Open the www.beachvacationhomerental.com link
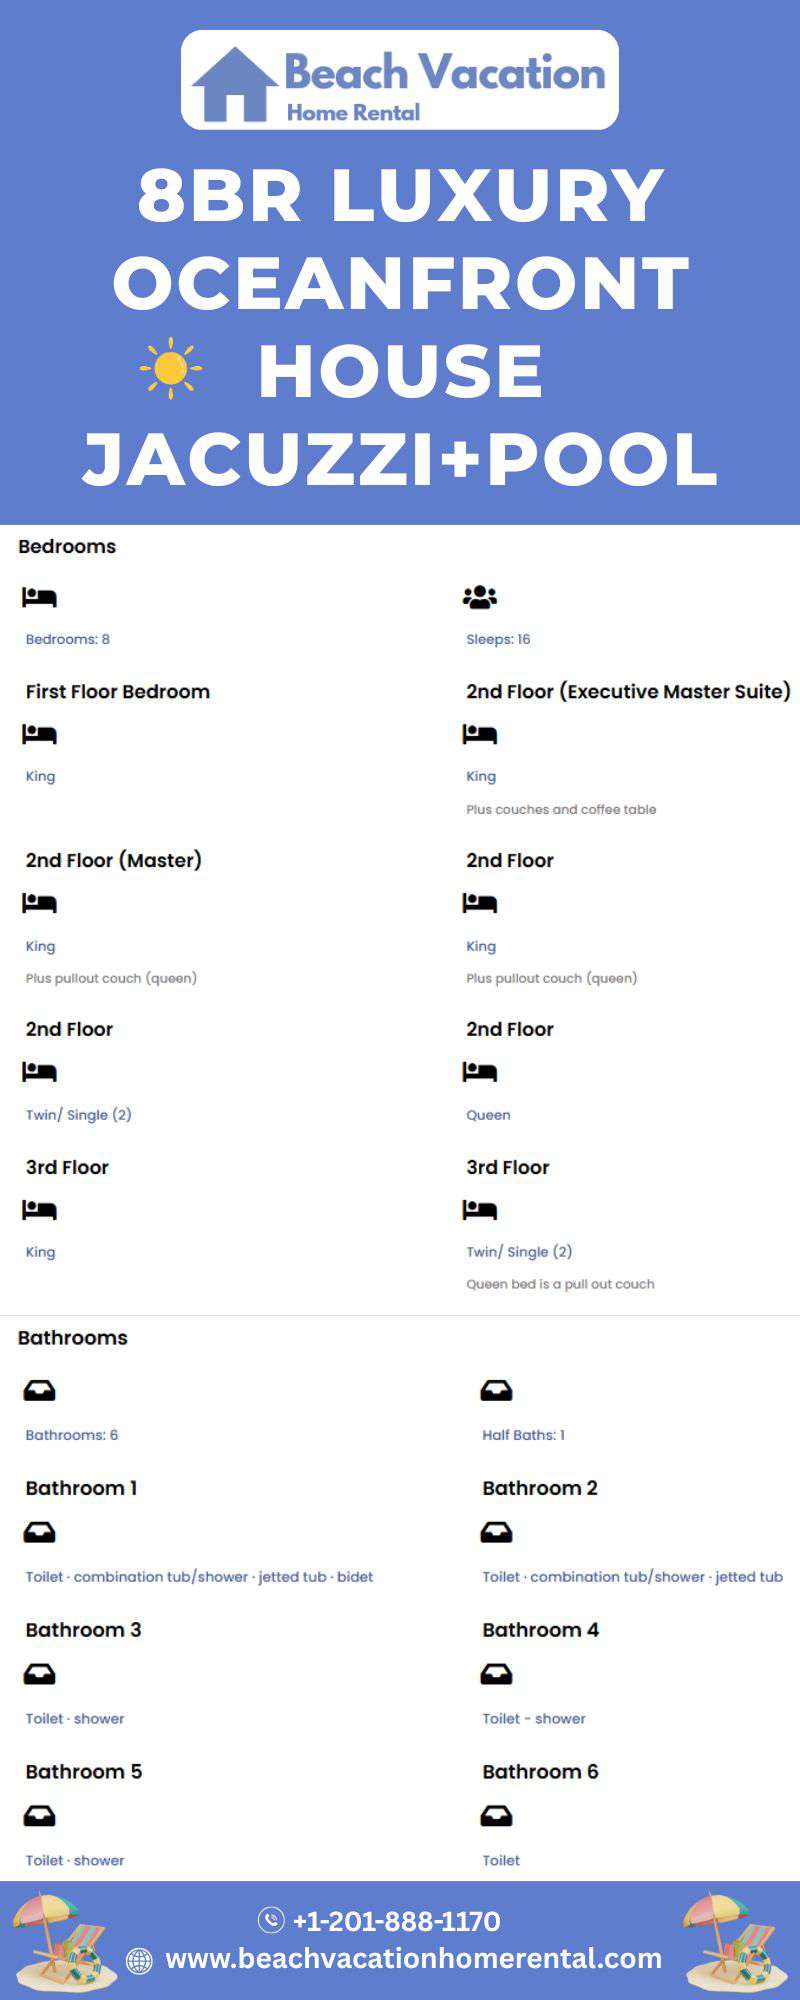 click(413, 1958)
